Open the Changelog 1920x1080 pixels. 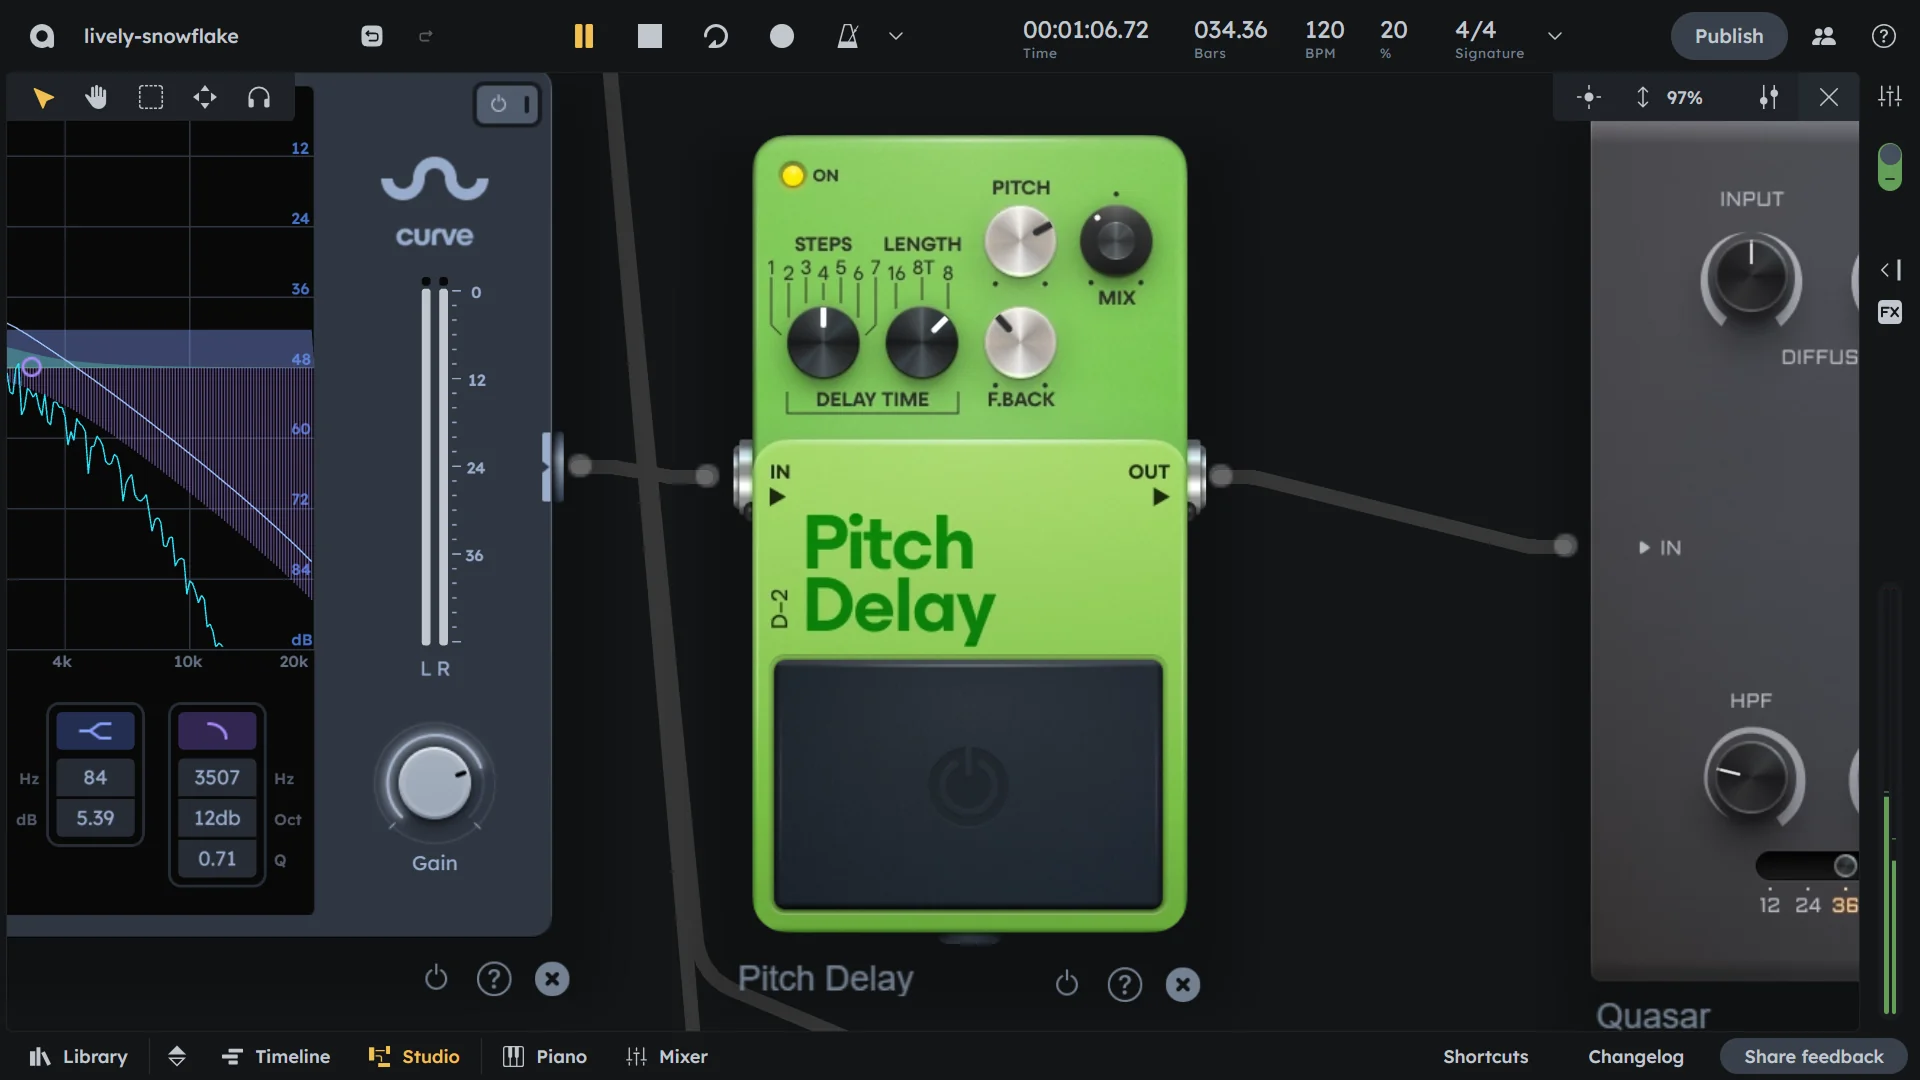[x=1635, y=1056]
